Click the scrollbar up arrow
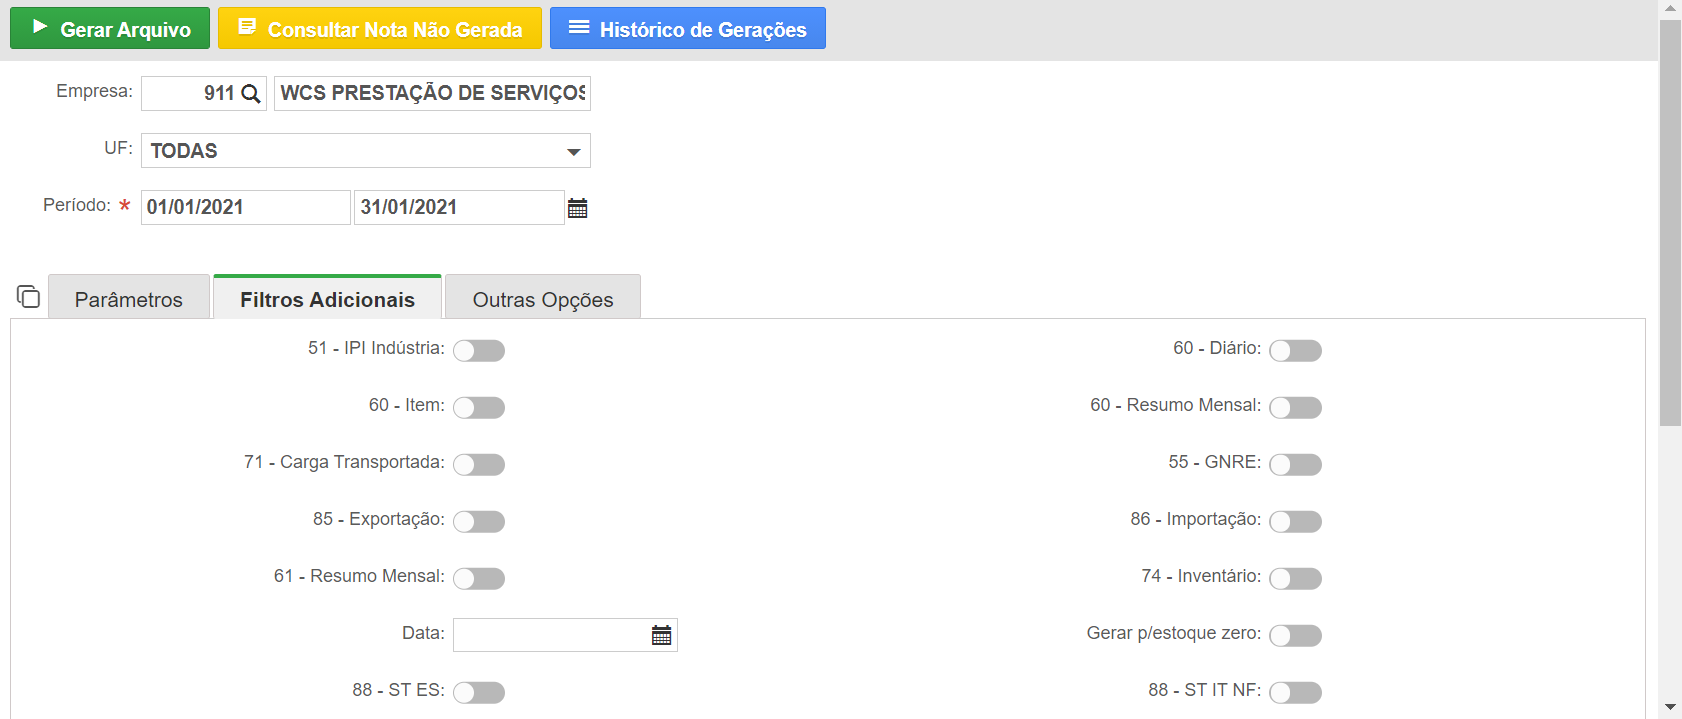This screenshot has height=719, width=1682. pos(1670,8)
